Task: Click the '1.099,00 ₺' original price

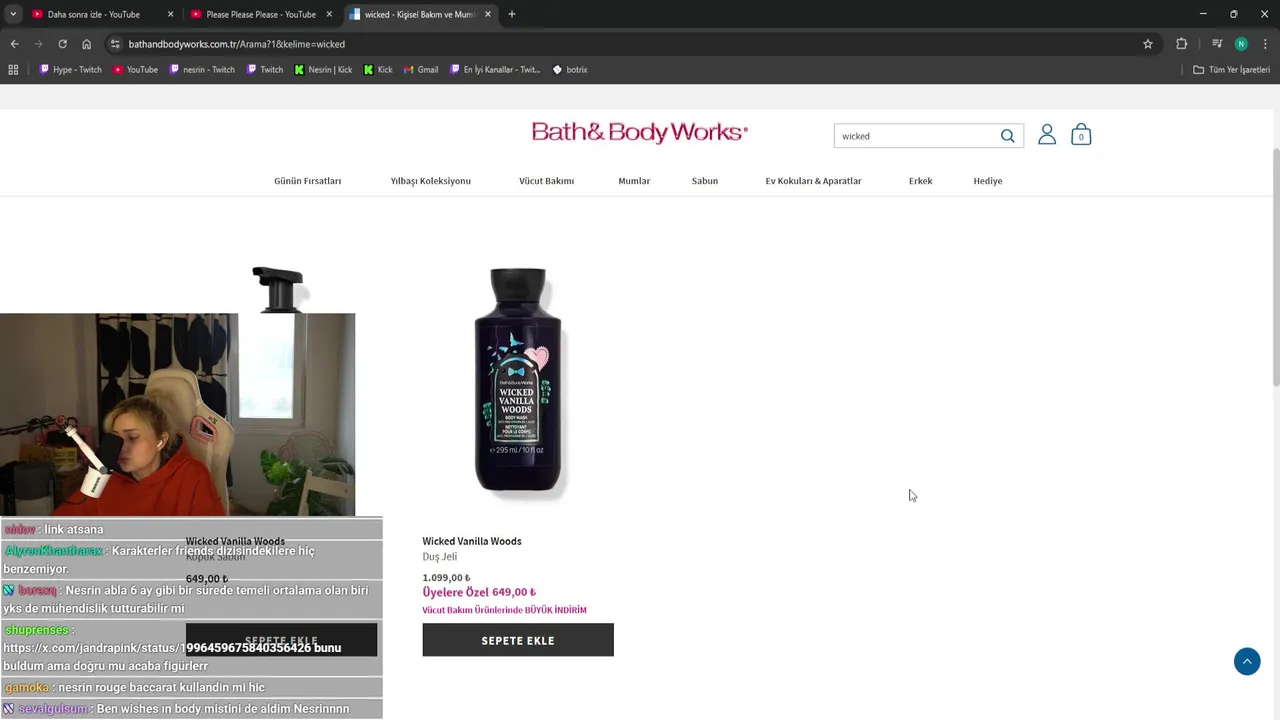Action: click(x=446, y=578)
